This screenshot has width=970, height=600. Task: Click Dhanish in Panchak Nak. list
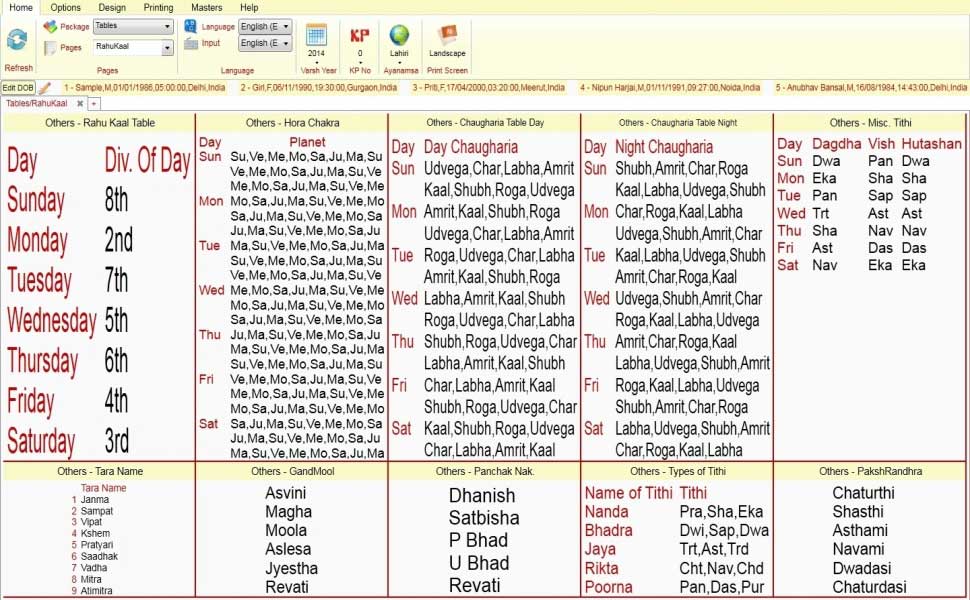tap(482, 495)
